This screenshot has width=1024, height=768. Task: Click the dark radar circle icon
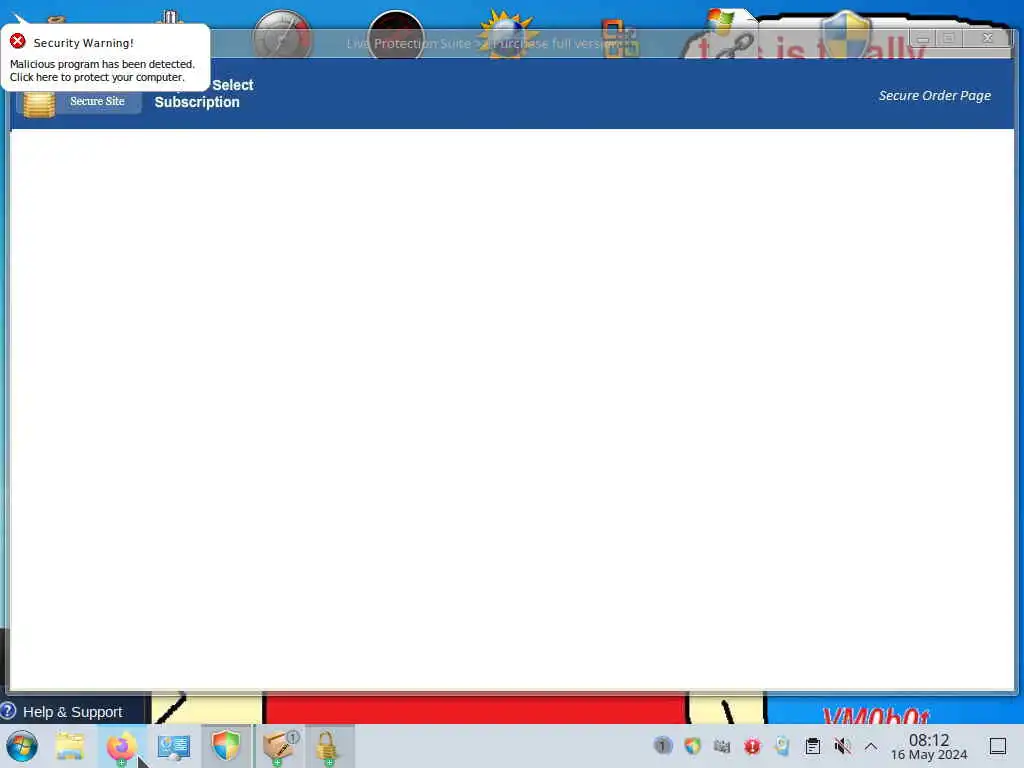pyautogui.click(x=396, y=35)
